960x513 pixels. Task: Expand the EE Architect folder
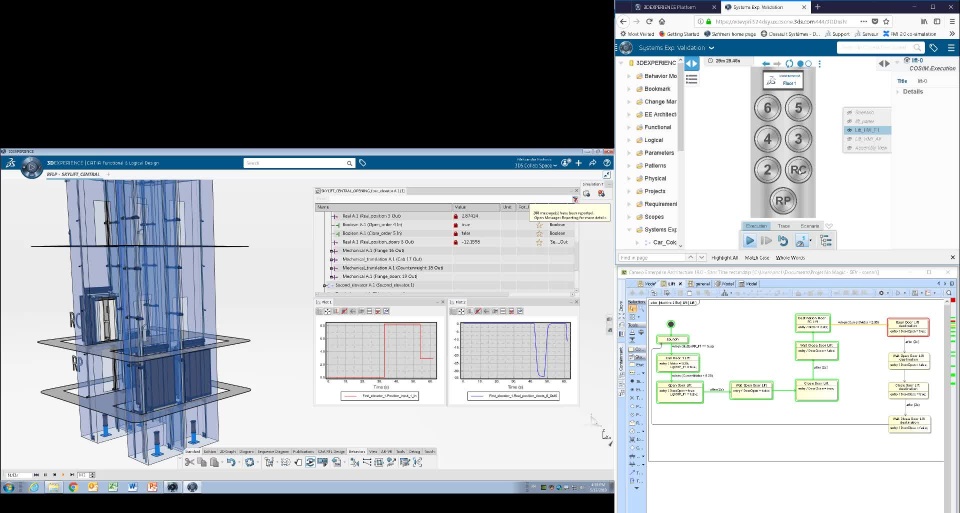point(629,114)
